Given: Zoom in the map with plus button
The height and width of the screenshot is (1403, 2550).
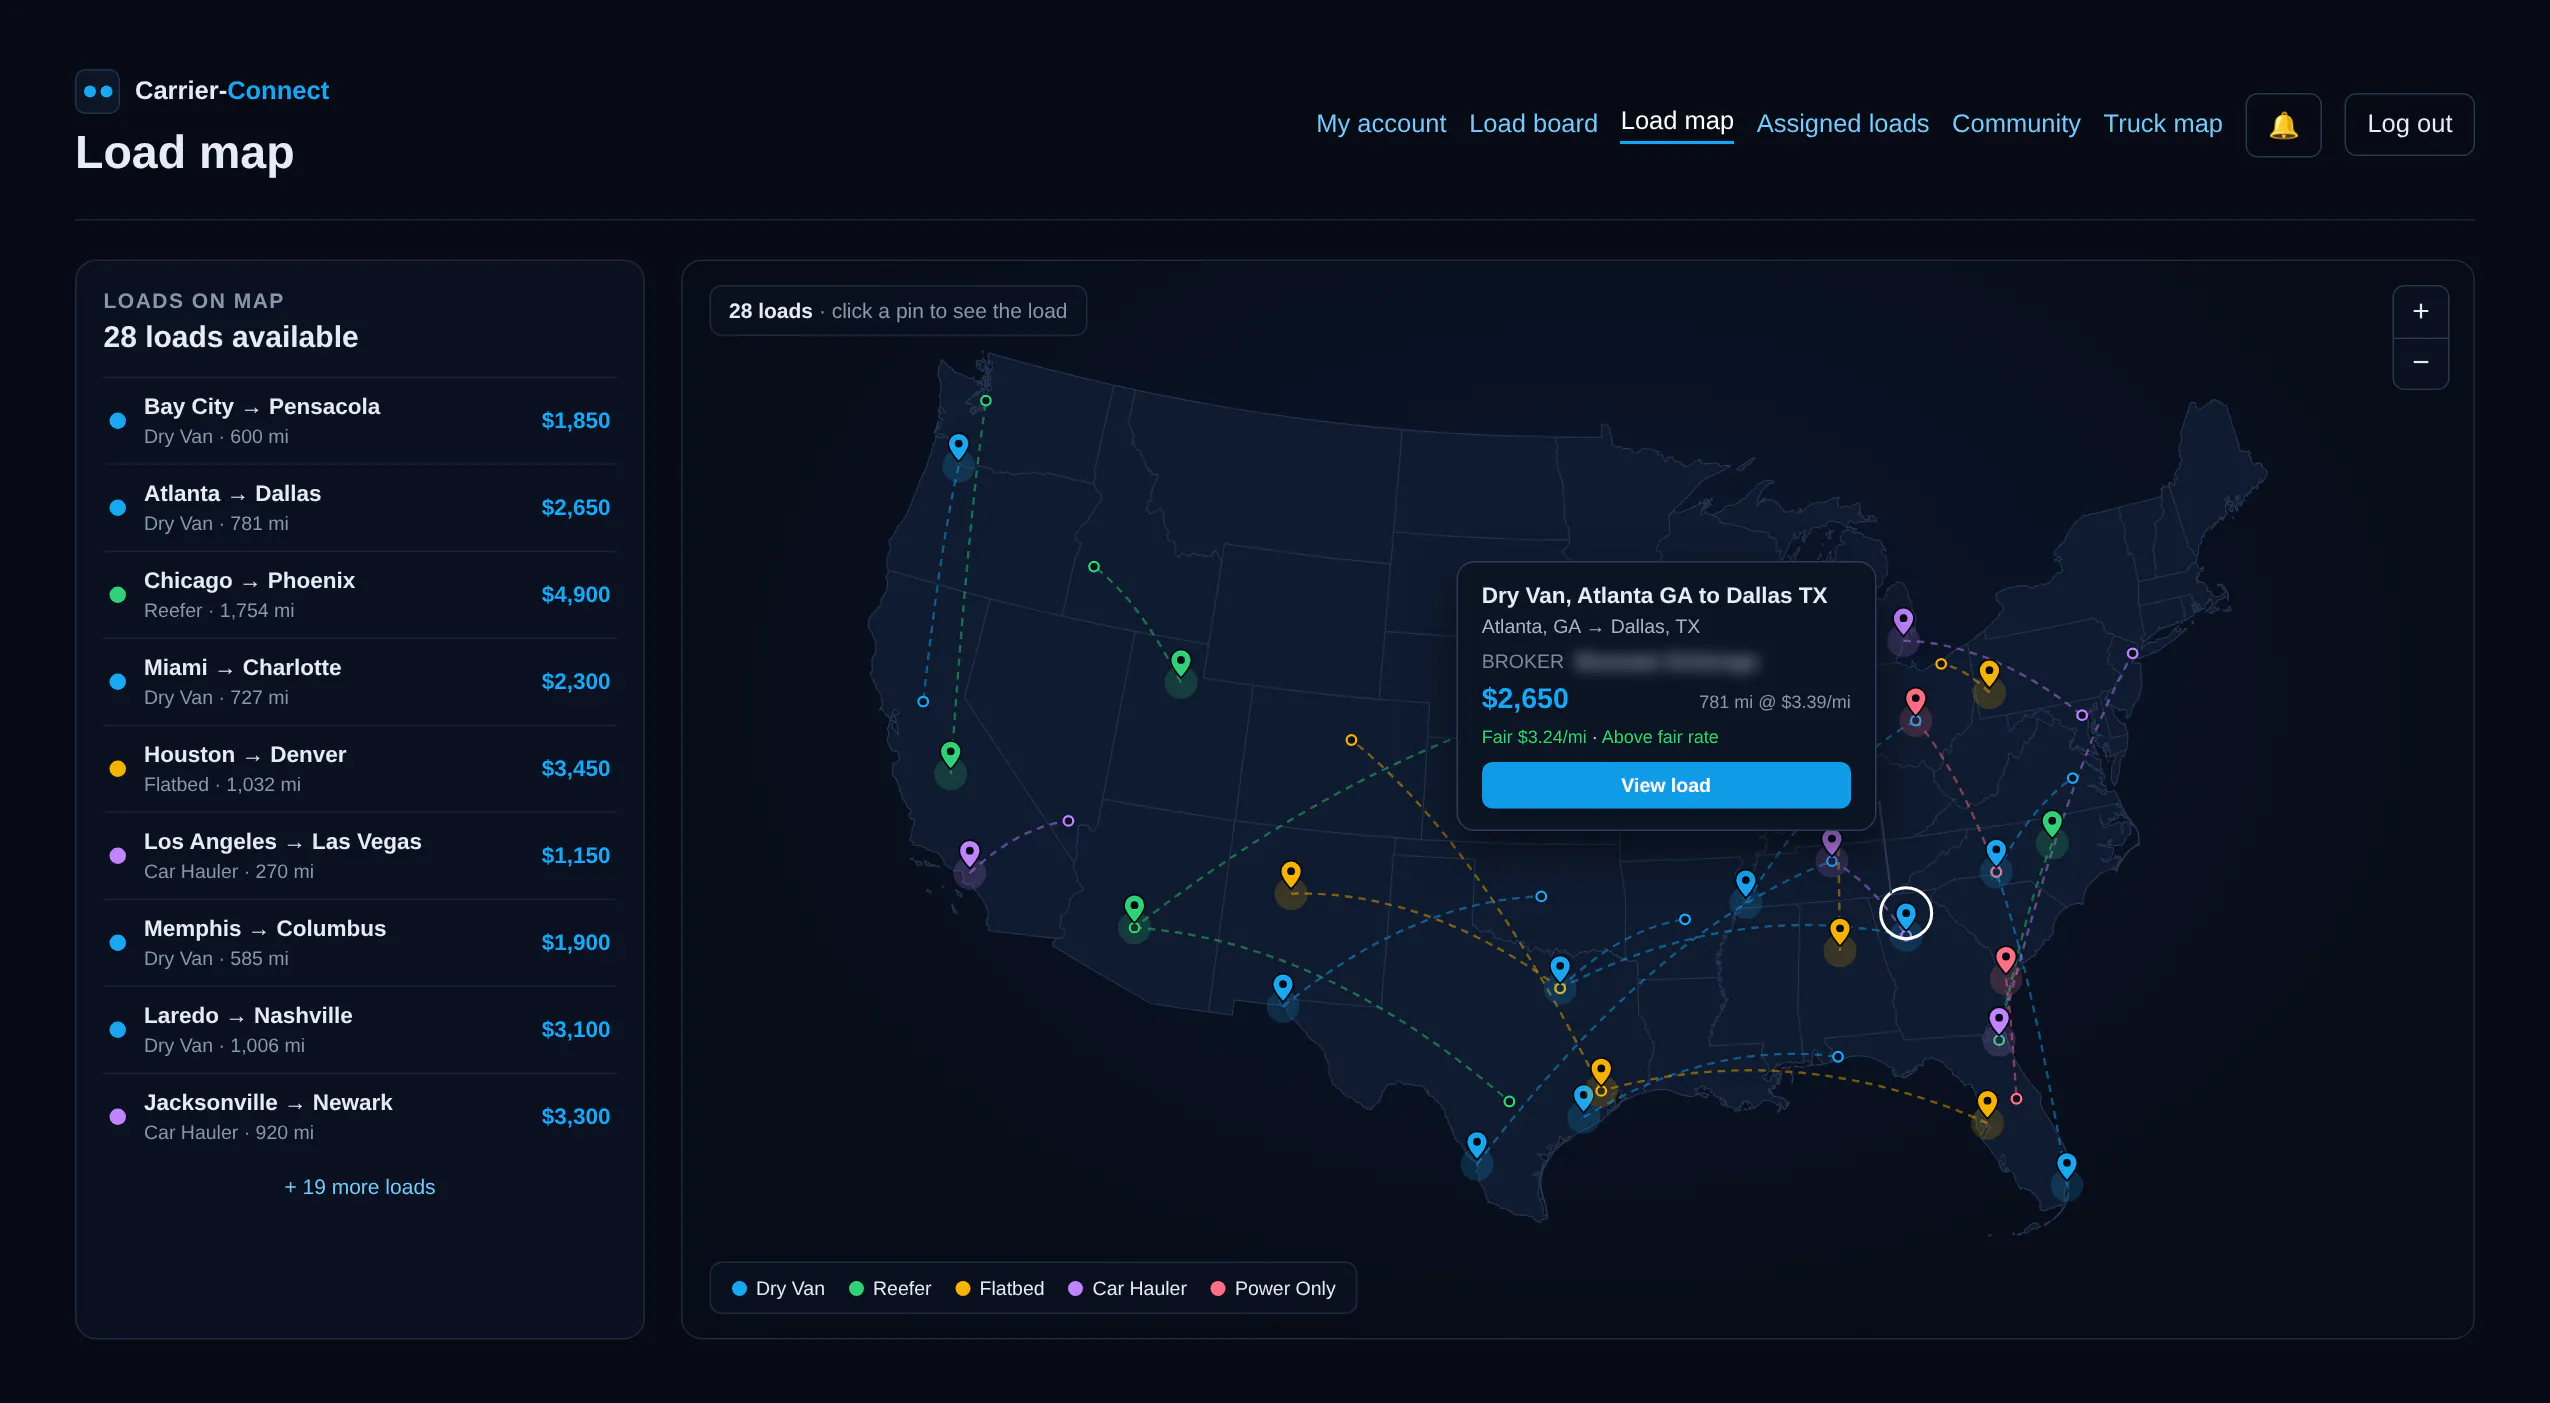Looking at the screenshot, I should tap(2420, 311).
